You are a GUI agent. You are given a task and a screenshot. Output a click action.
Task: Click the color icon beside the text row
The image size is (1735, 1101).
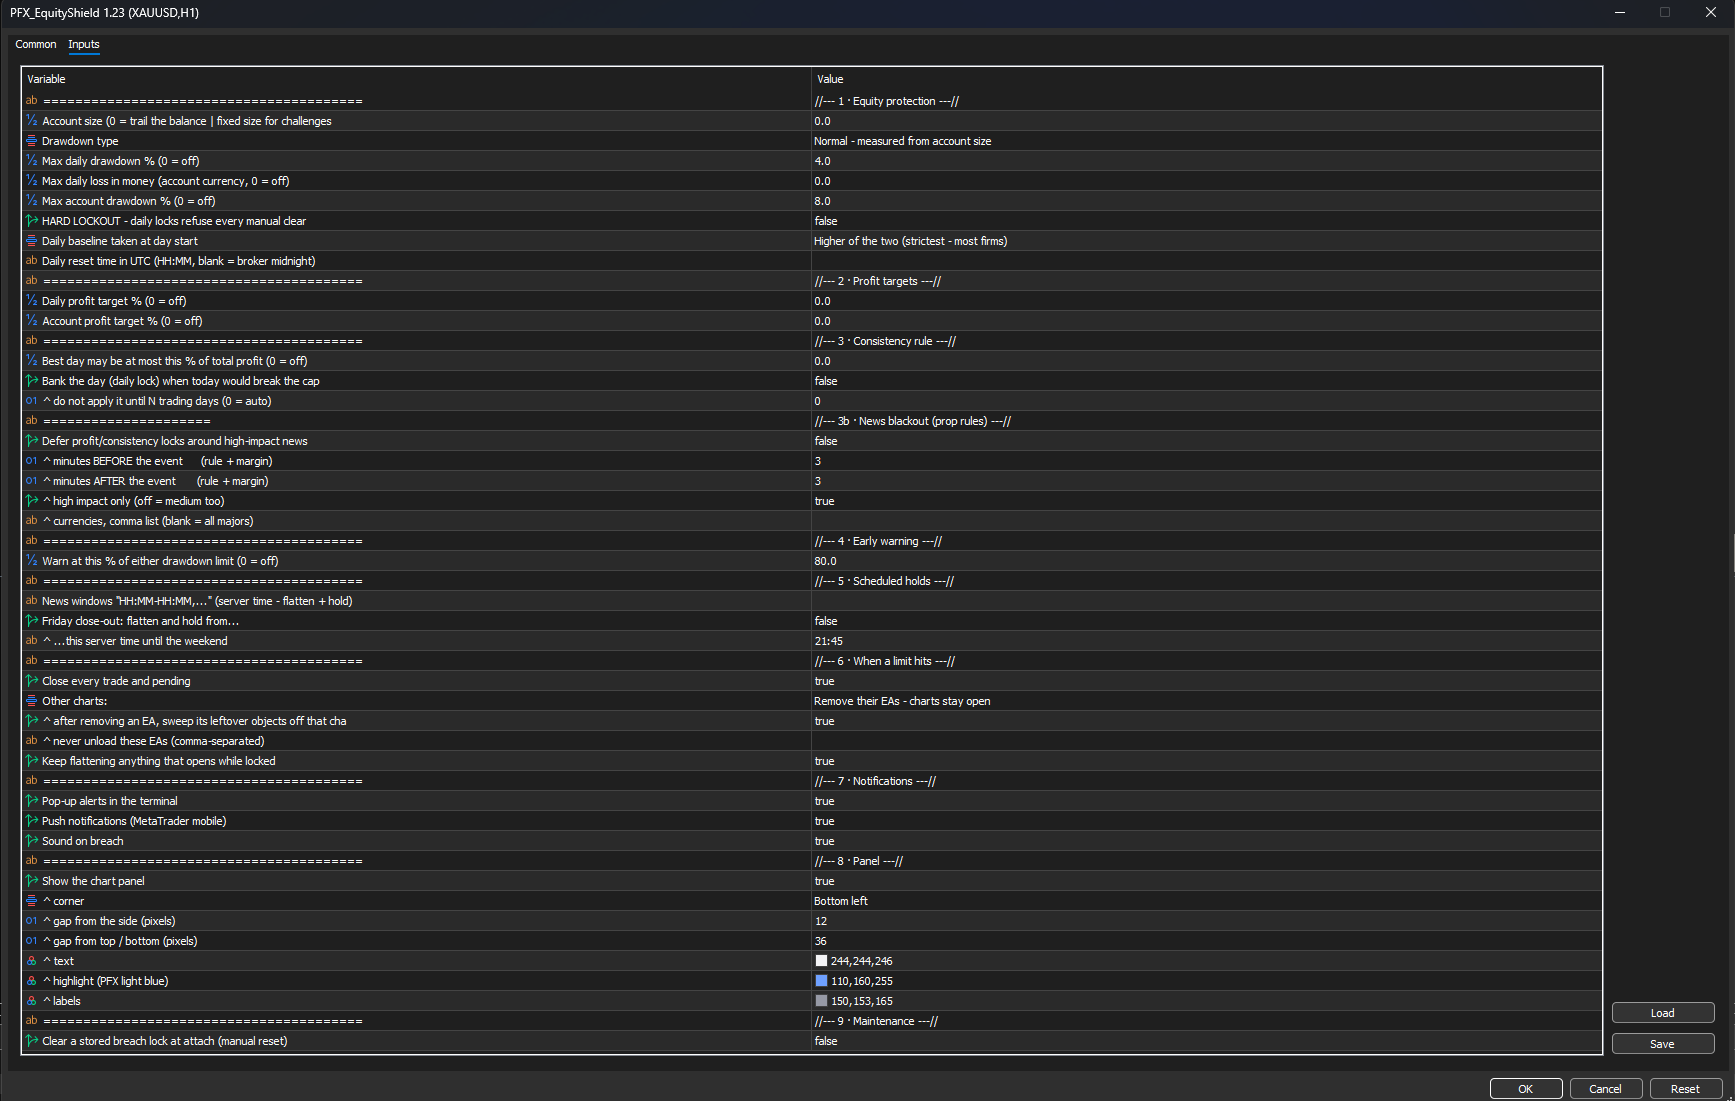[32, 961]
